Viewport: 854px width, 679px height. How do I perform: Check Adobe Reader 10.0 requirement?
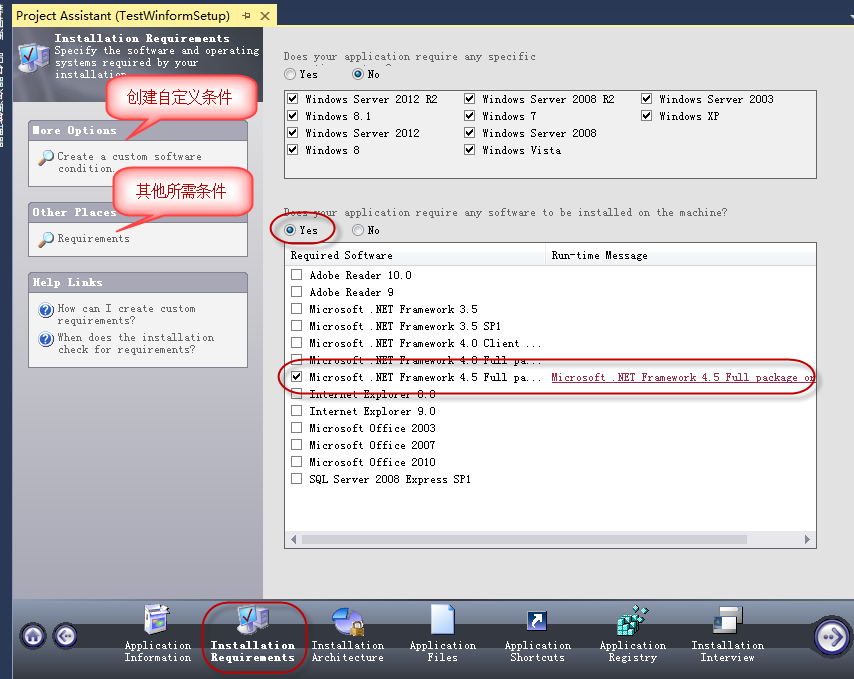tap(296, 275)
